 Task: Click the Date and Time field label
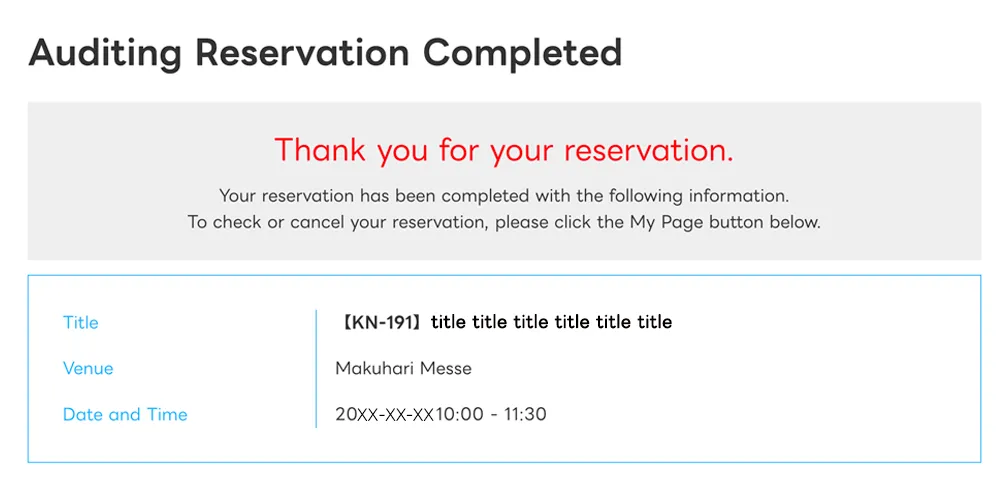coord(125,414)
